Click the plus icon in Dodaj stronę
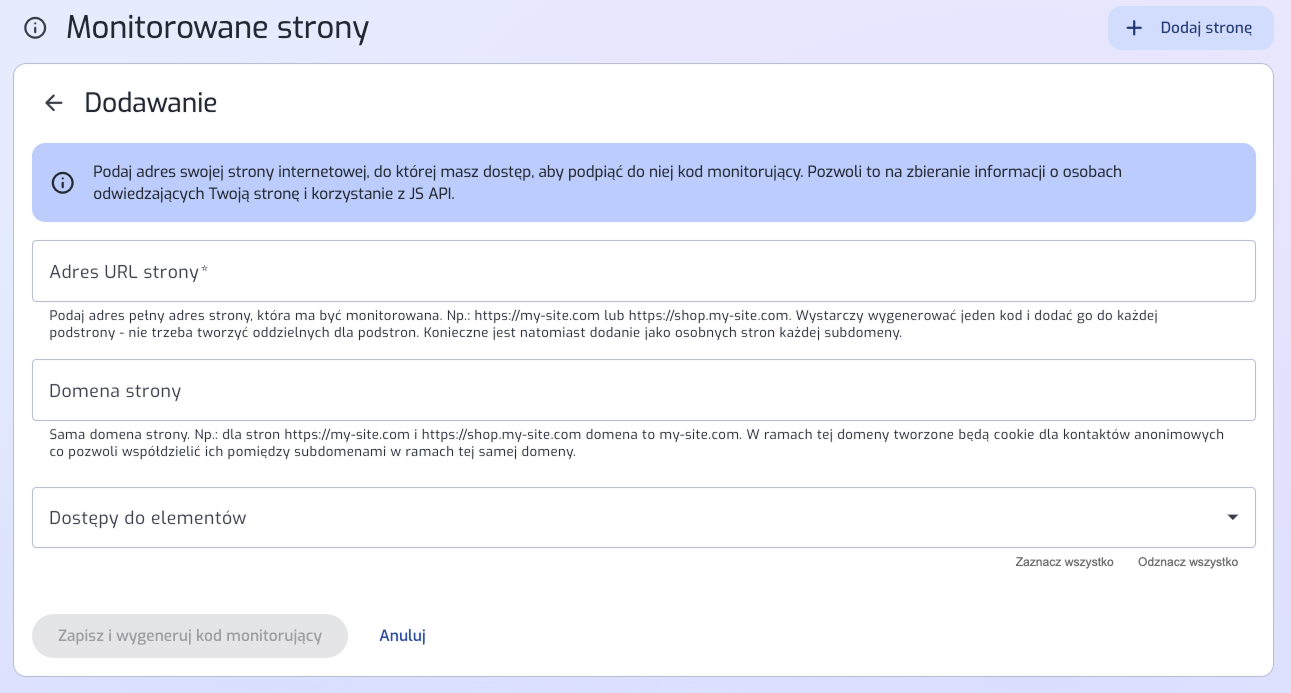Image resolution: width=1291 pixels, height=693 pixels. pyautogui.click(x=1134, y=28)
